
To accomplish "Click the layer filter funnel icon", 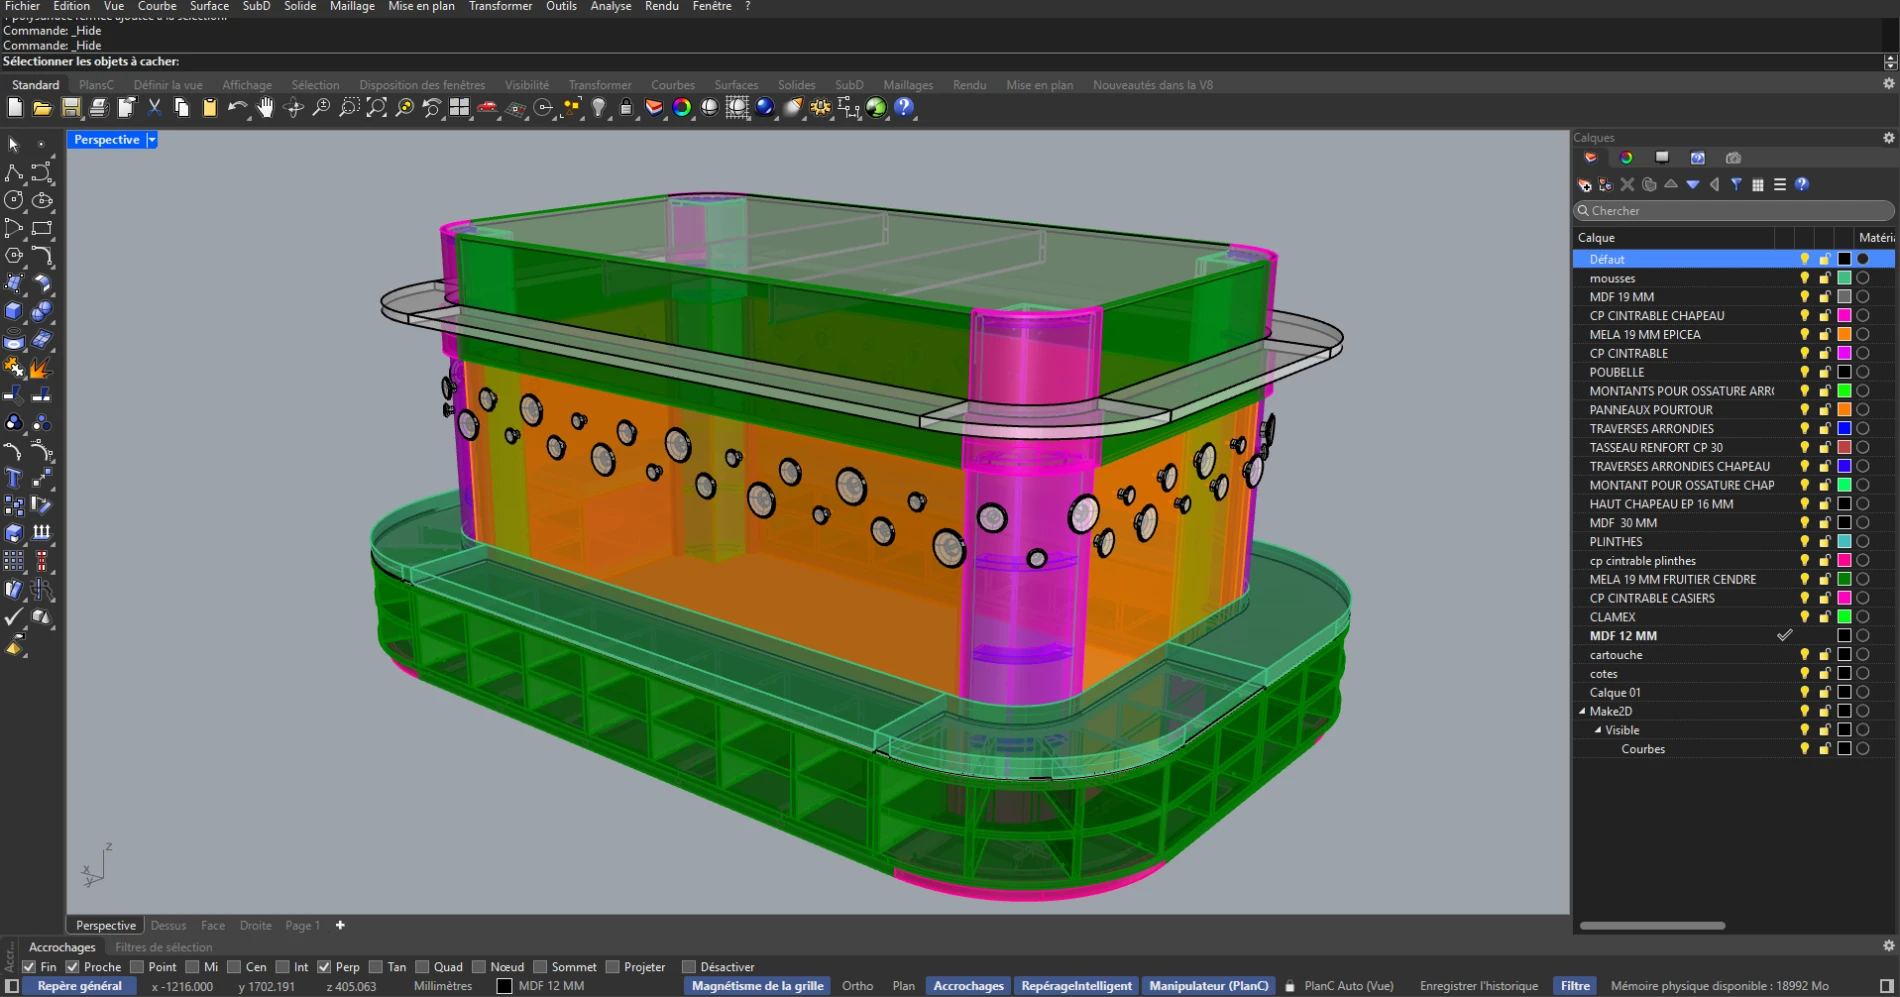I will pyautogui.click(x=1736, y=185).
